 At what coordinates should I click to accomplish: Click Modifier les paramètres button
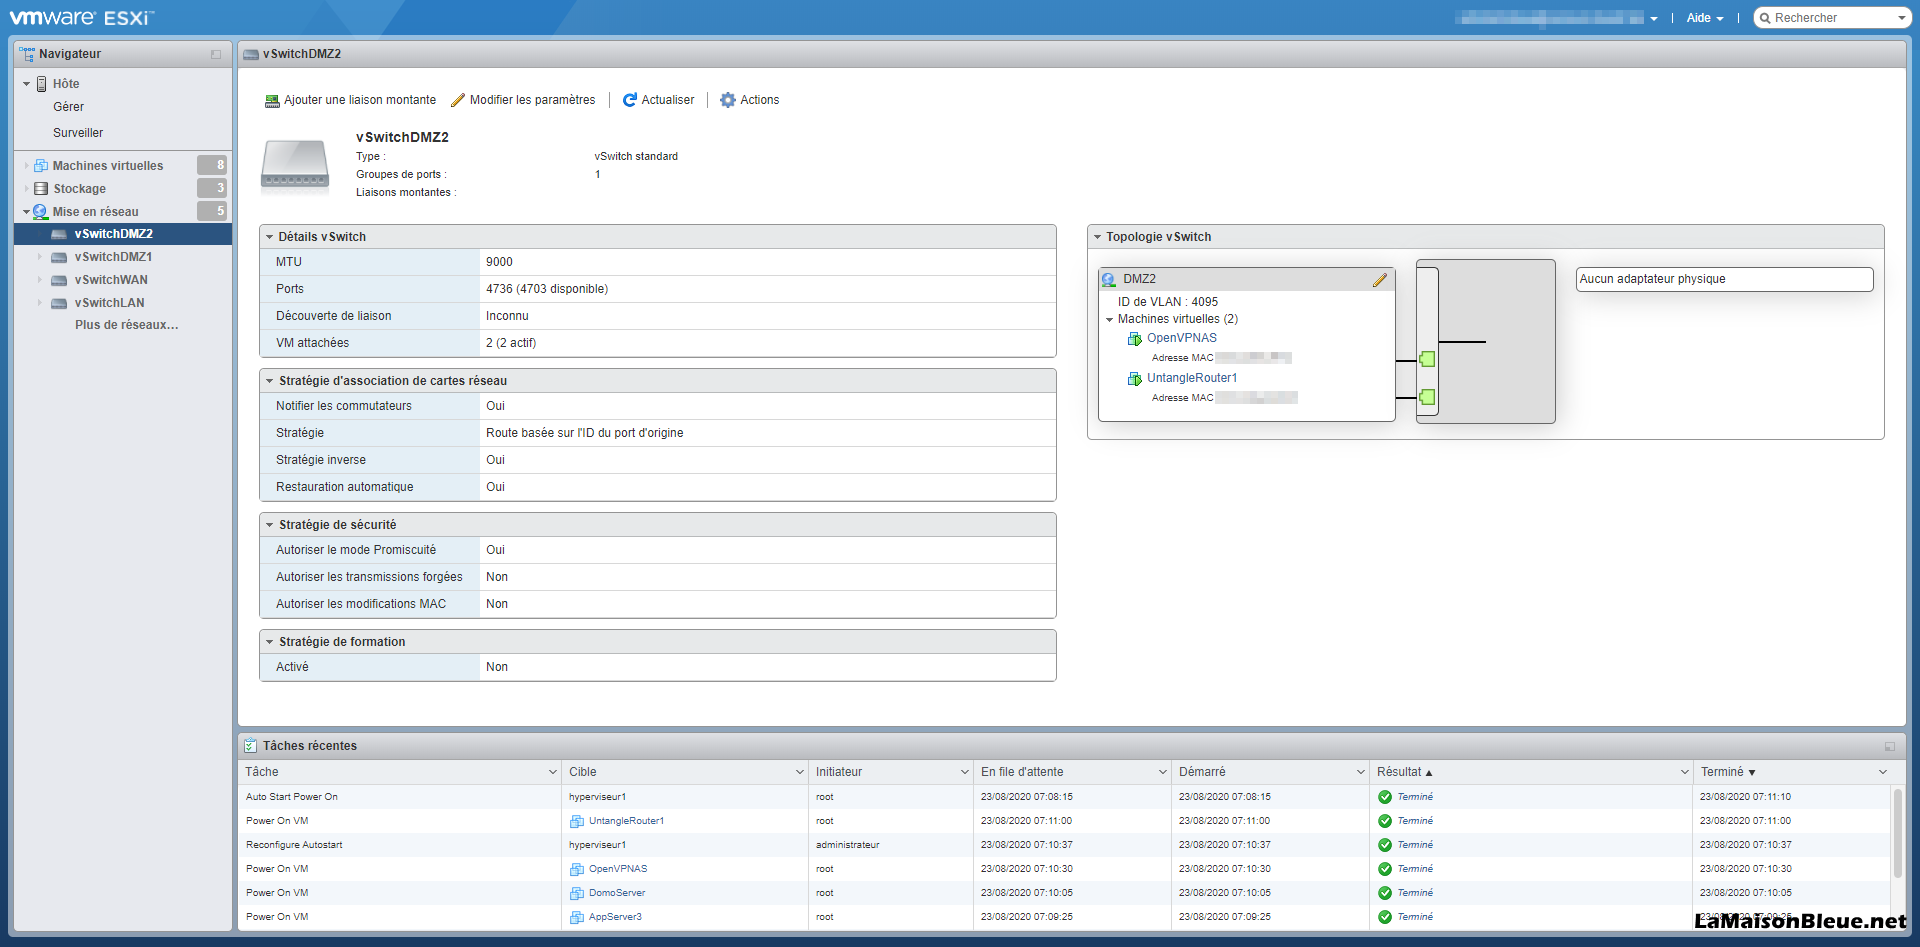click(x=523, y=100)
